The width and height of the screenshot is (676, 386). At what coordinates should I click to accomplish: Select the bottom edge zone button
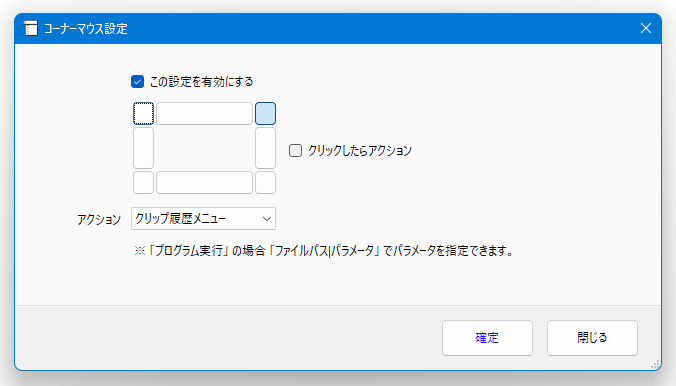[x=204, y=182]
